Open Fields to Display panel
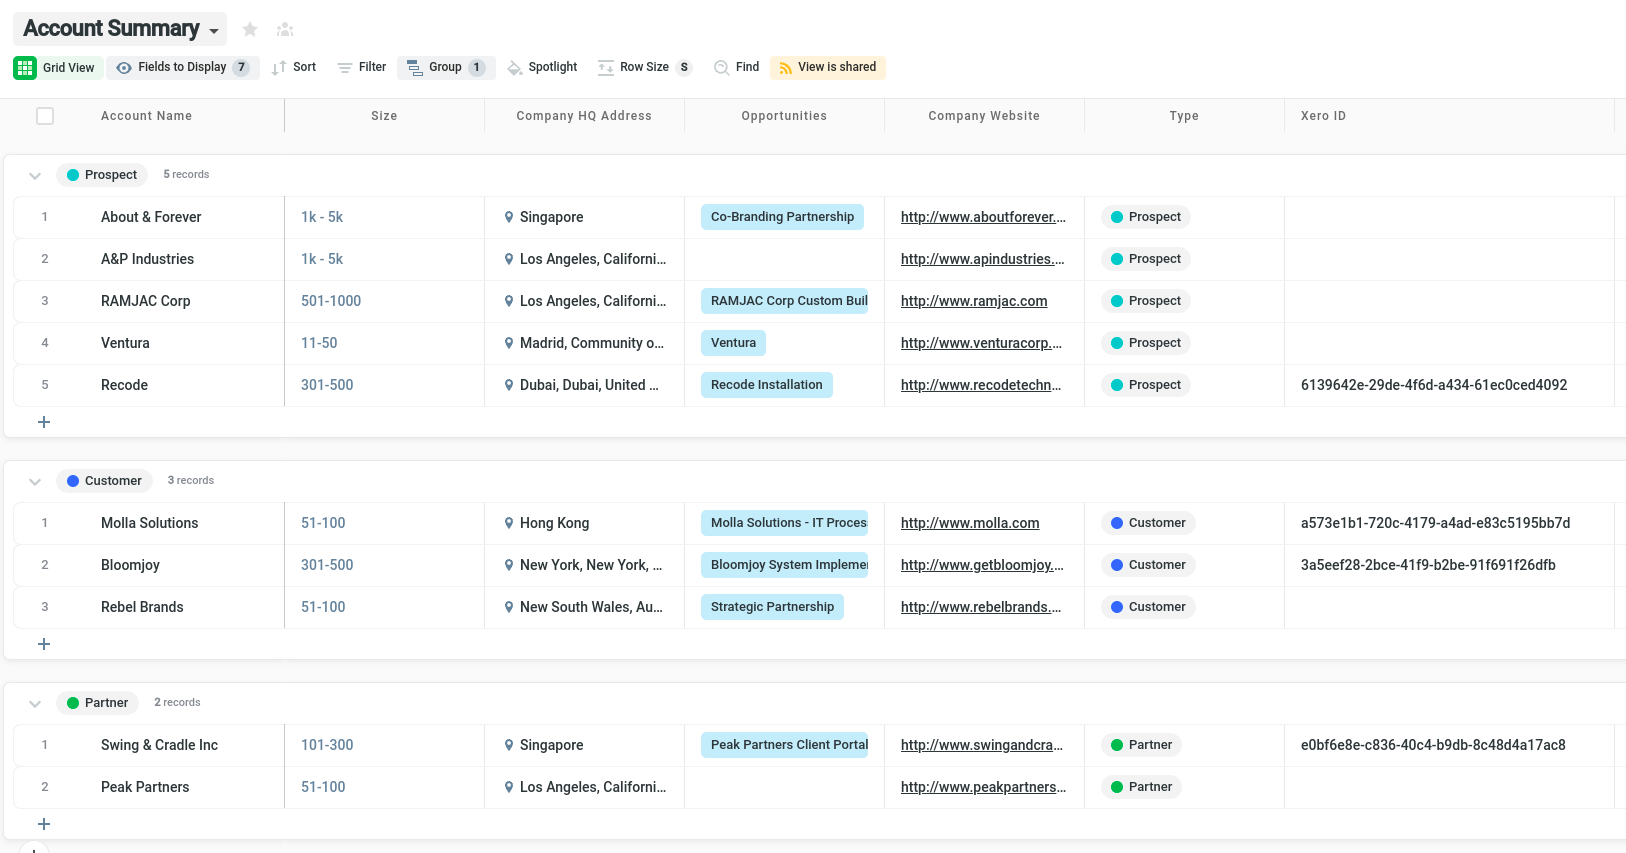The width and height of the screenshot is (1626, 853). (183, 67)
